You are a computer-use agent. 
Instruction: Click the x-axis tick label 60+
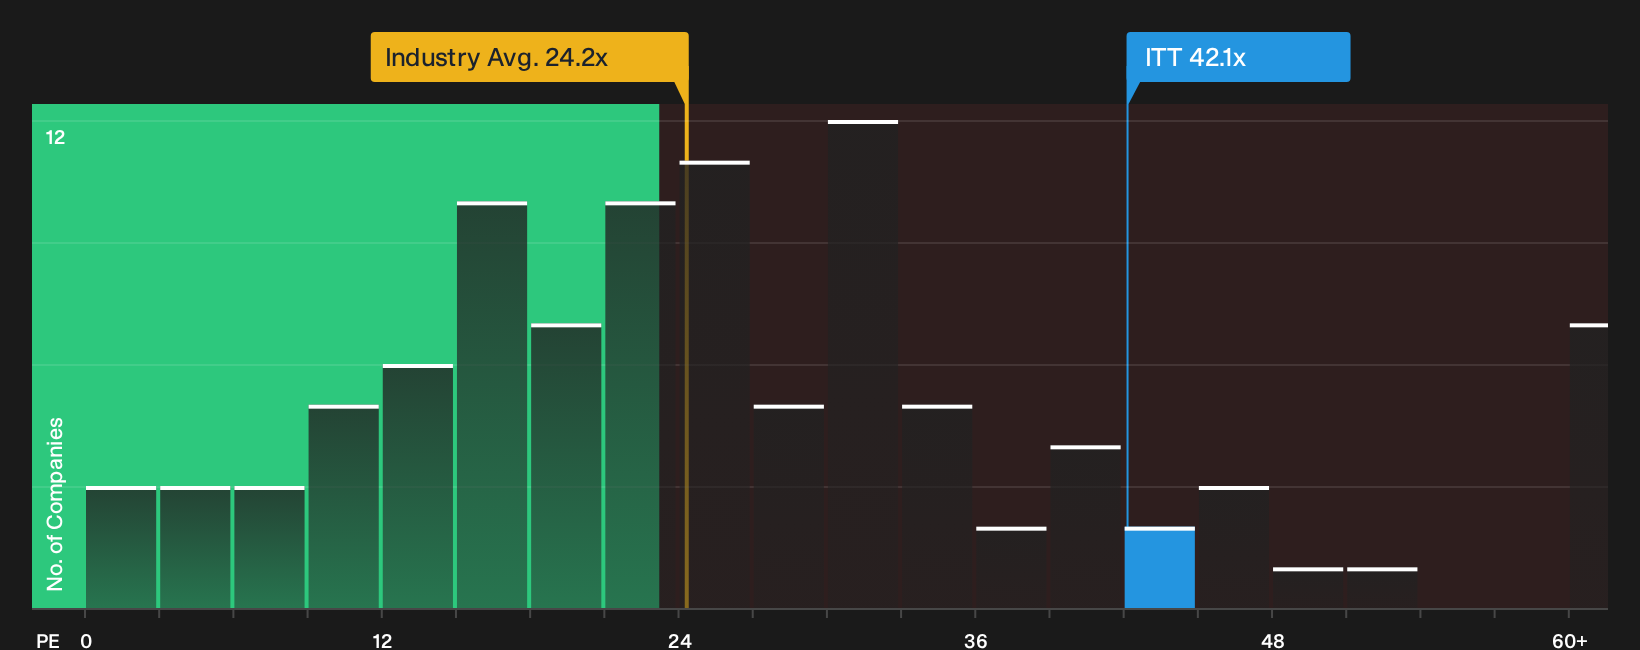click(x=1570, y=641)
